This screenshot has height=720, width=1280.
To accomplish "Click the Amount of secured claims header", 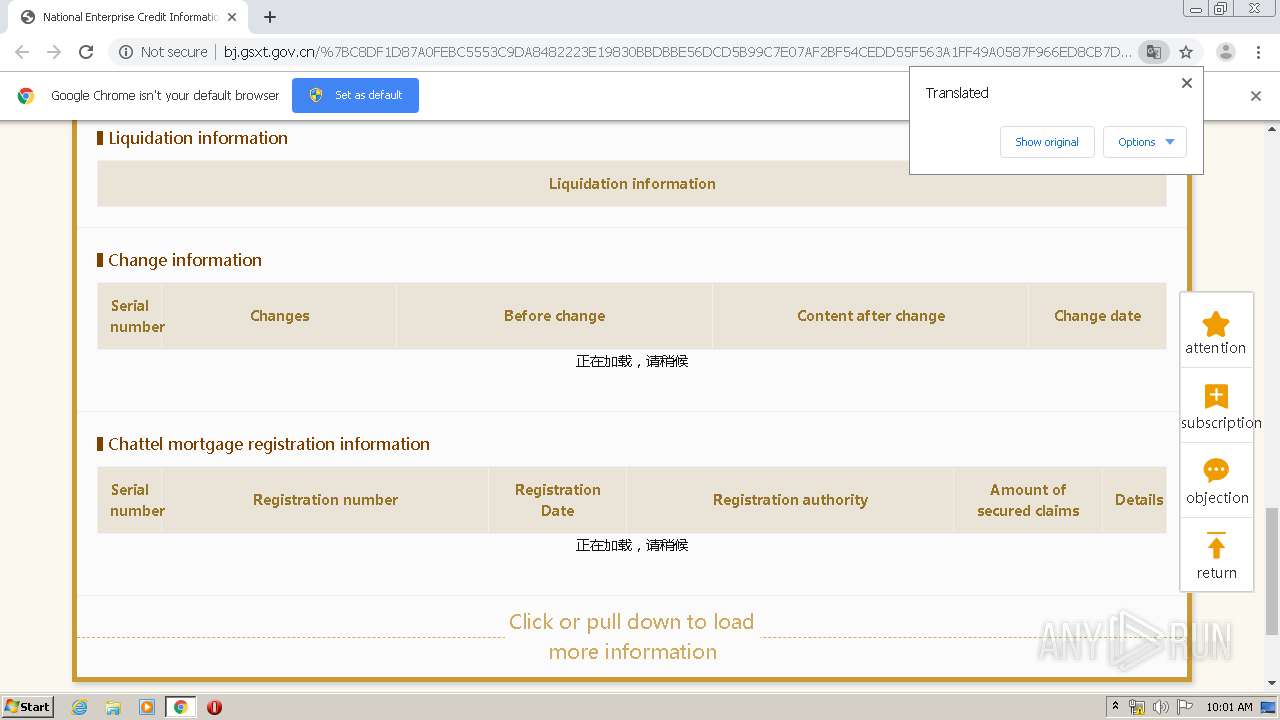I will (1028, 500).
